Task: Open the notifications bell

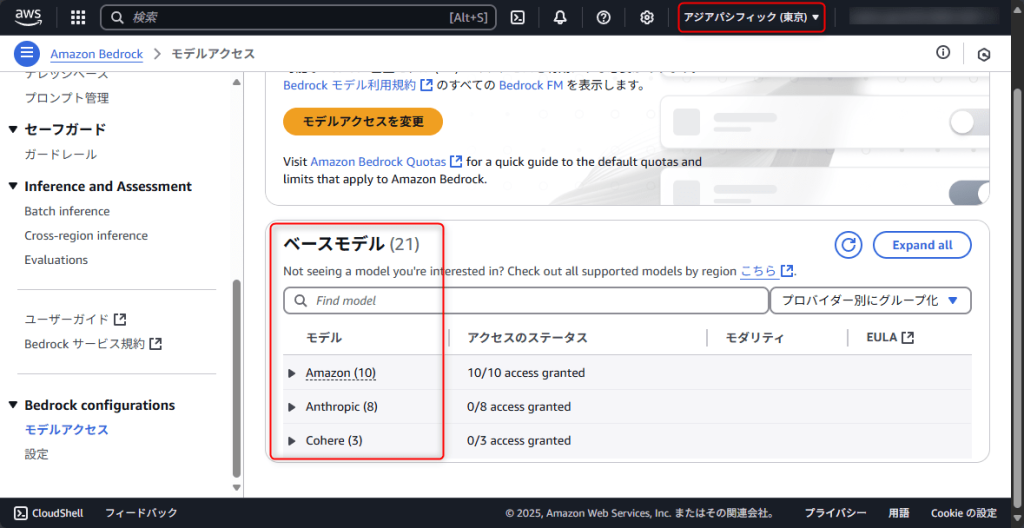Action: point(560,18)
